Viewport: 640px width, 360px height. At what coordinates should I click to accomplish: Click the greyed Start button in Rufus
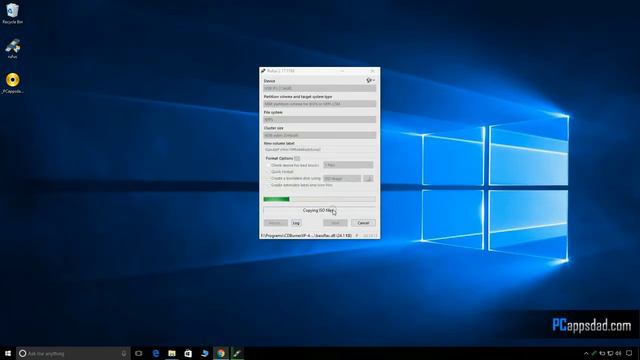(x=335, y=223)
